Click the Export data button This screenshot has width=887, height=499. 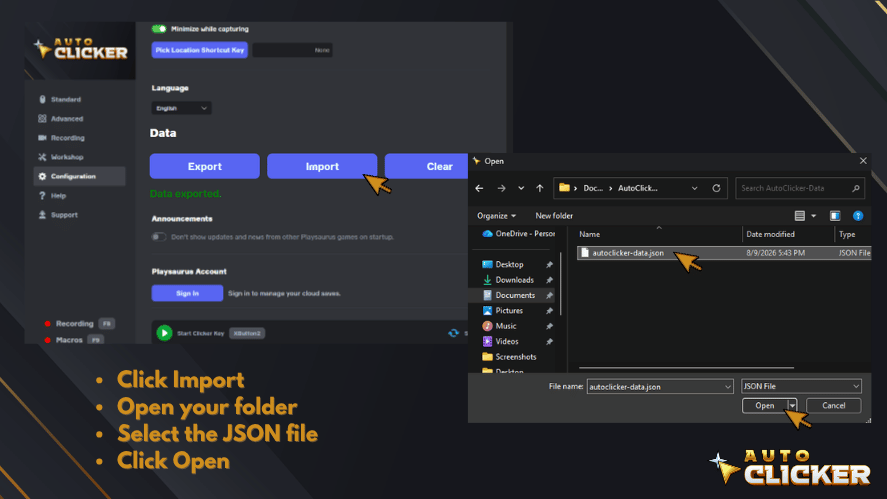point(205,166)
